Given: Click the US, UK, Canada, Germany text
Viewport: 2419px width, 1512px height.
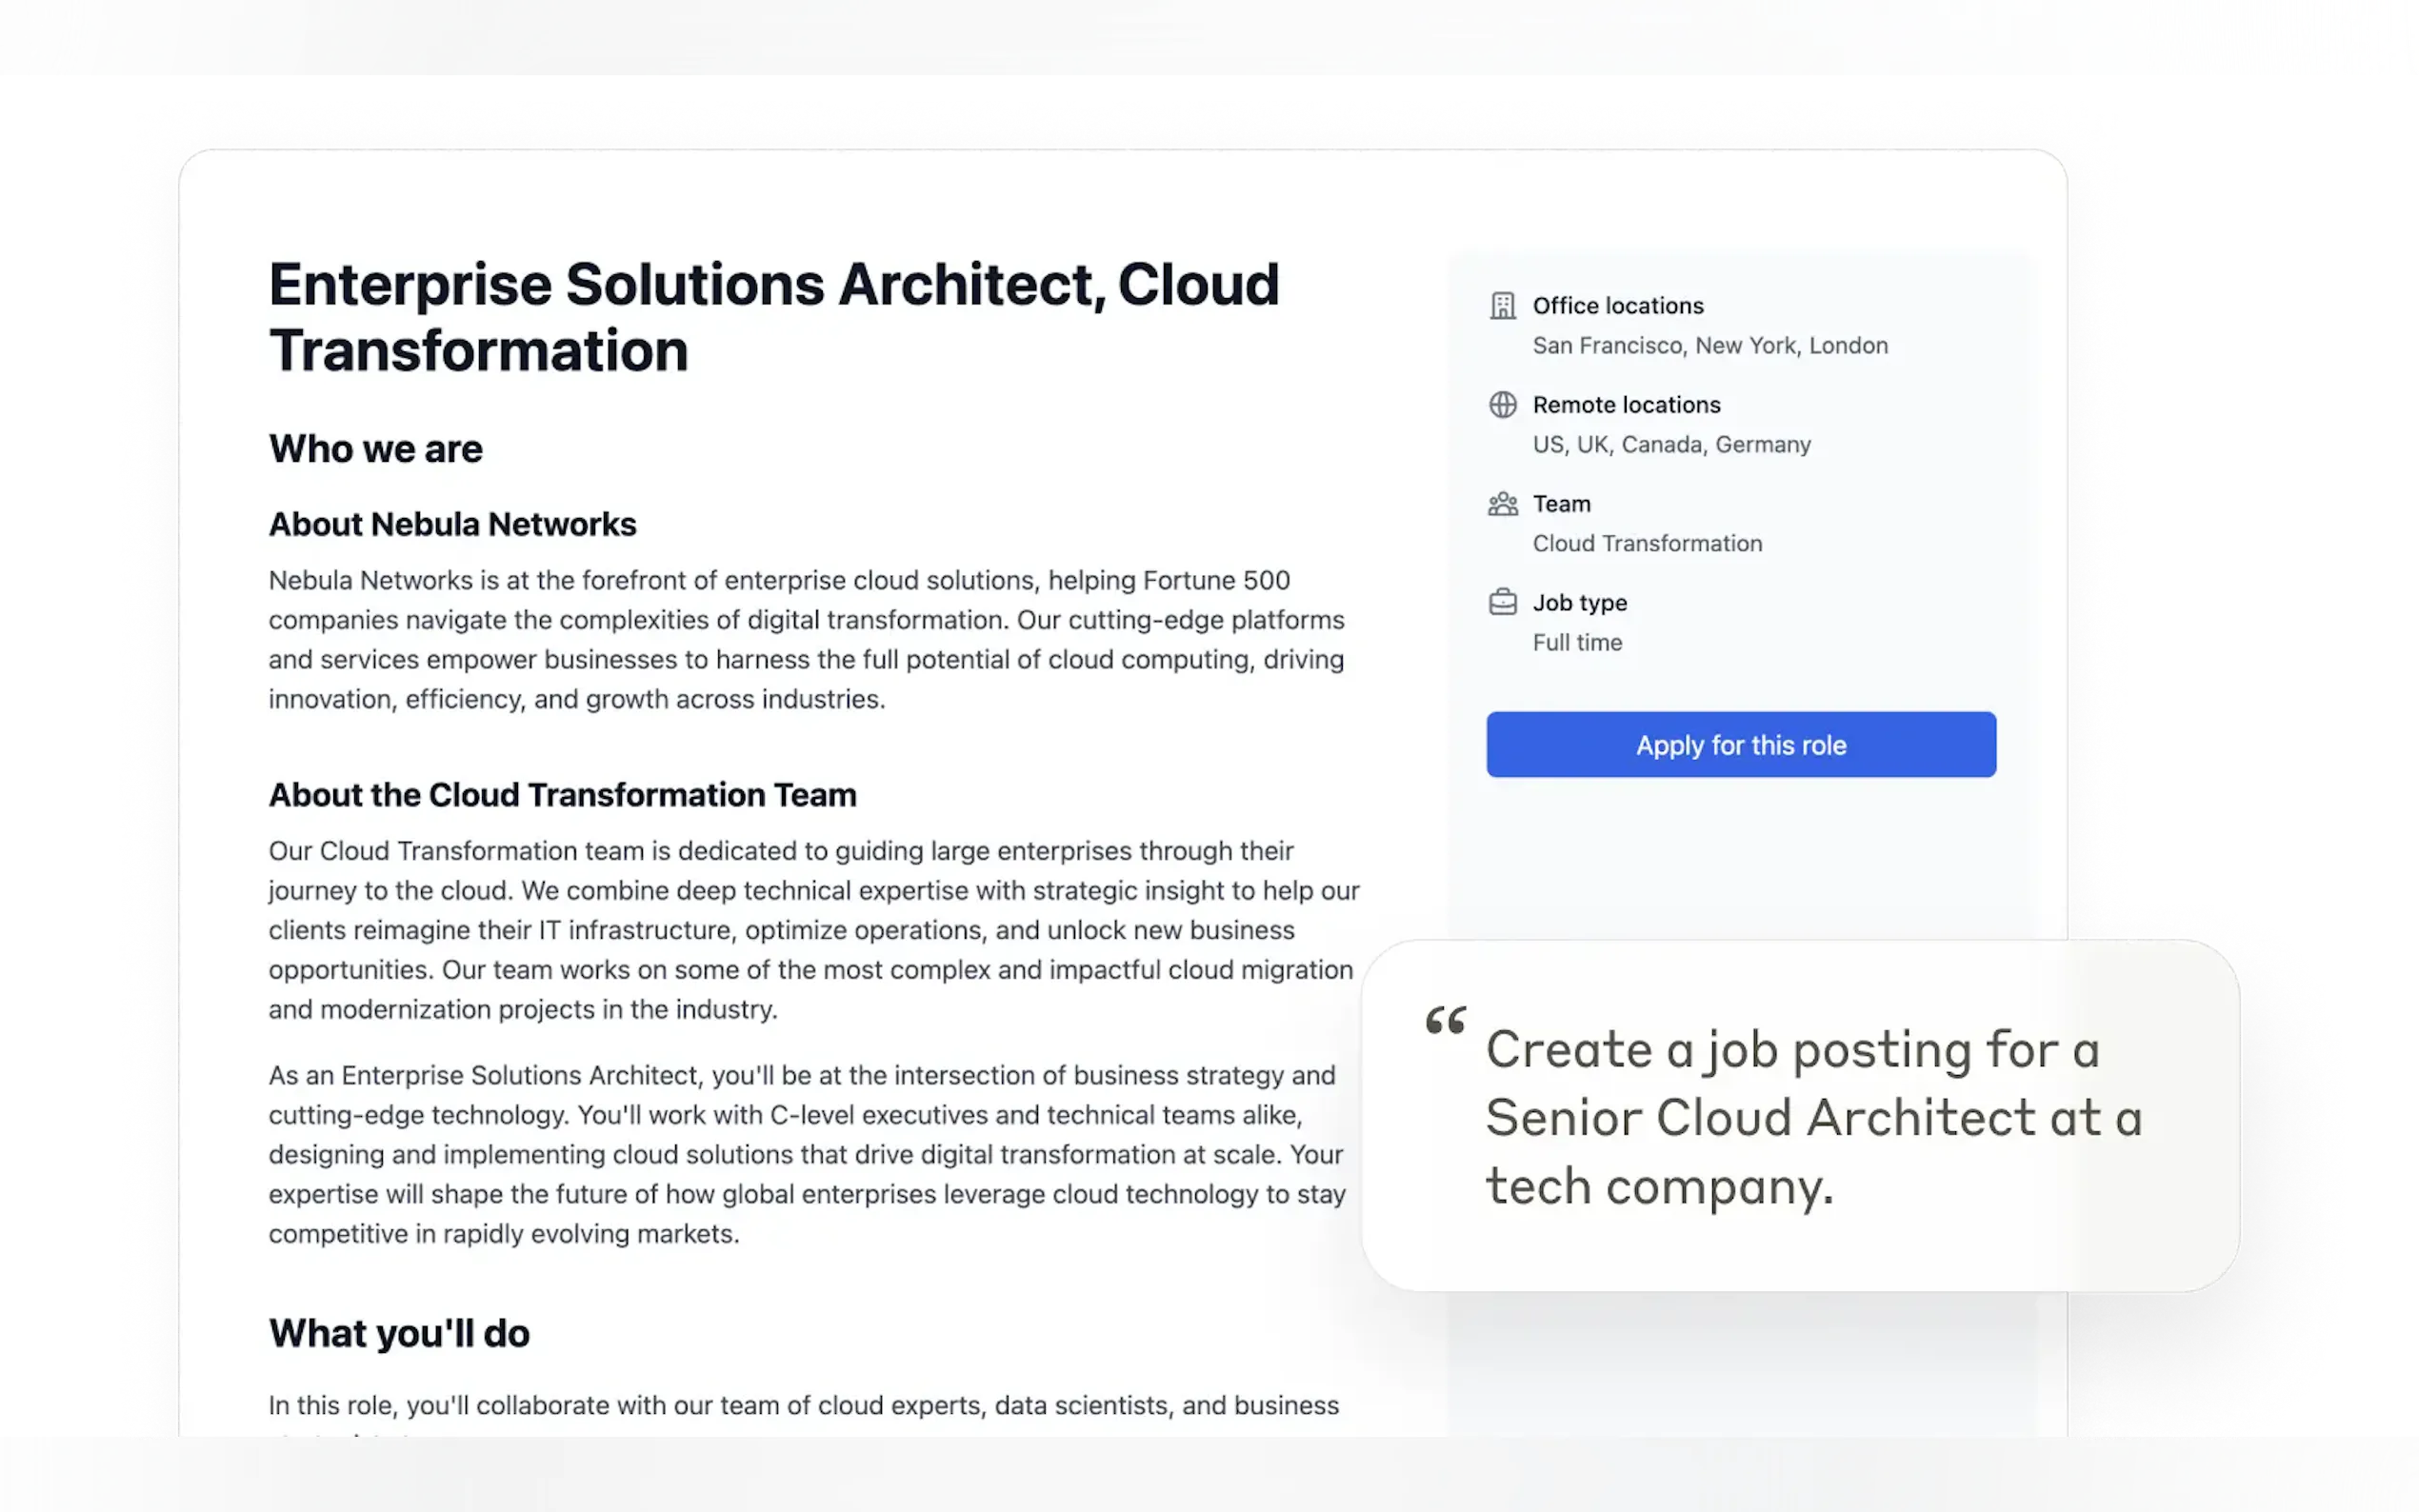Looking at the screenshot, I should coord(1671,444).
